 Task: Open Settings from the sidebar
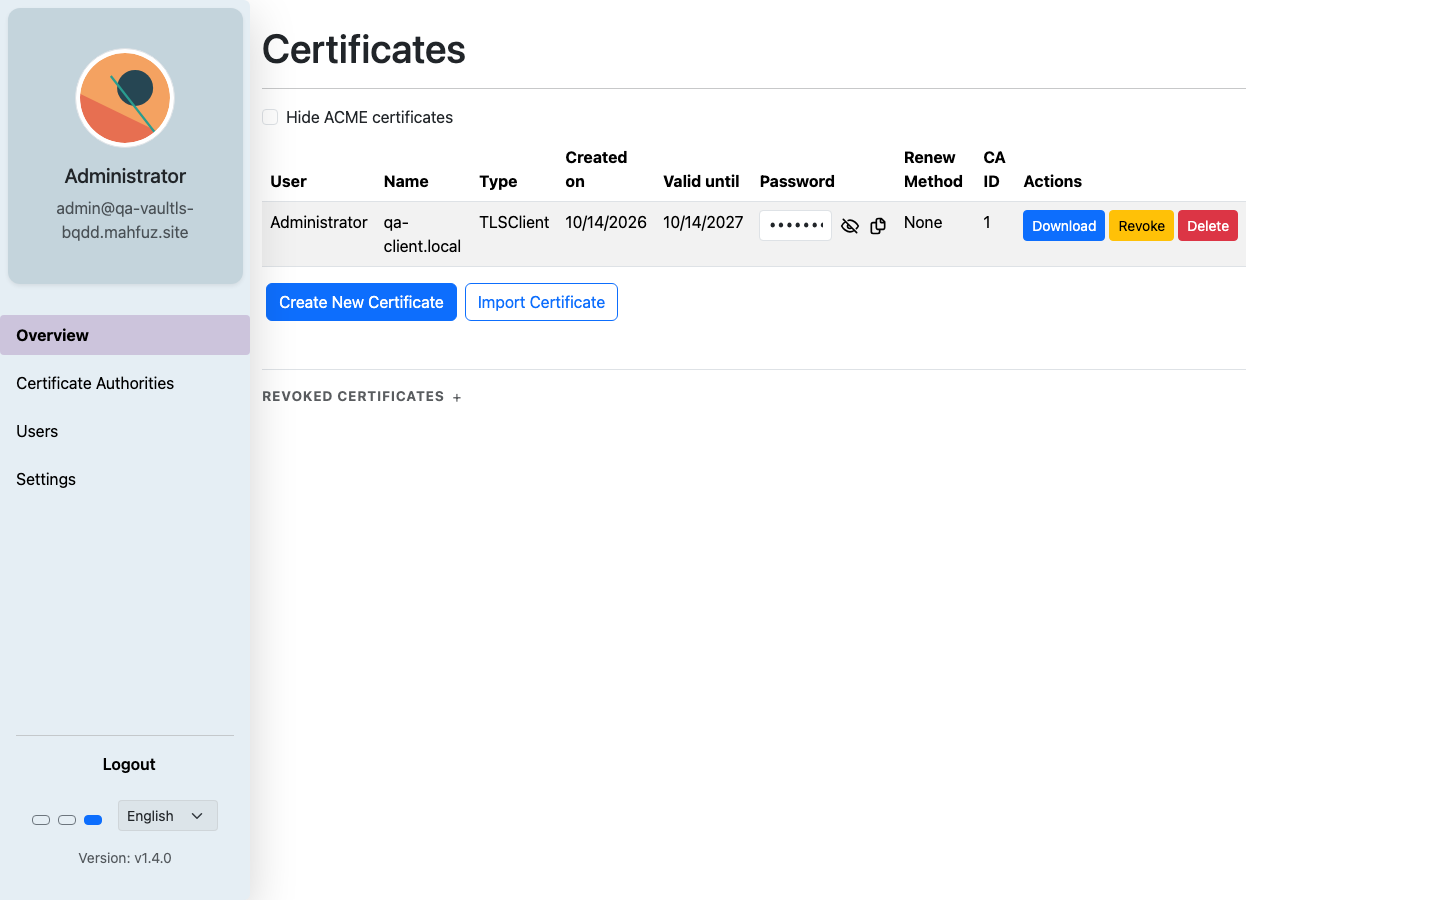[125, 479]
